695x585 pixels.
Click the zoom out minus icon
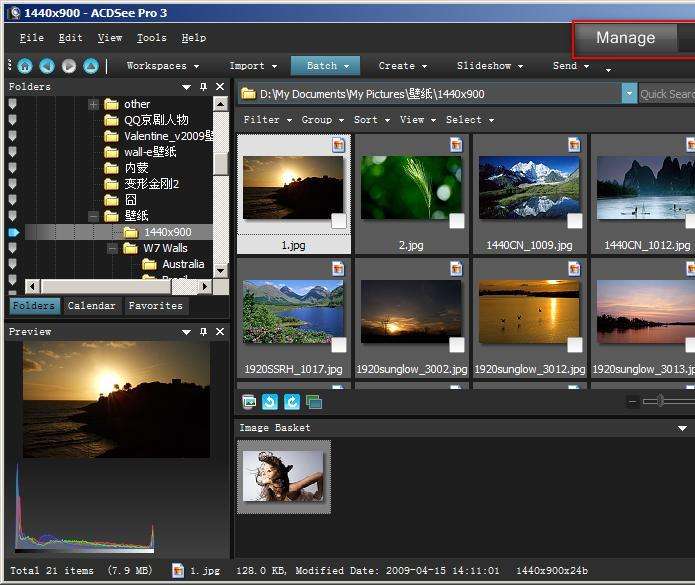tap(633, 402)
